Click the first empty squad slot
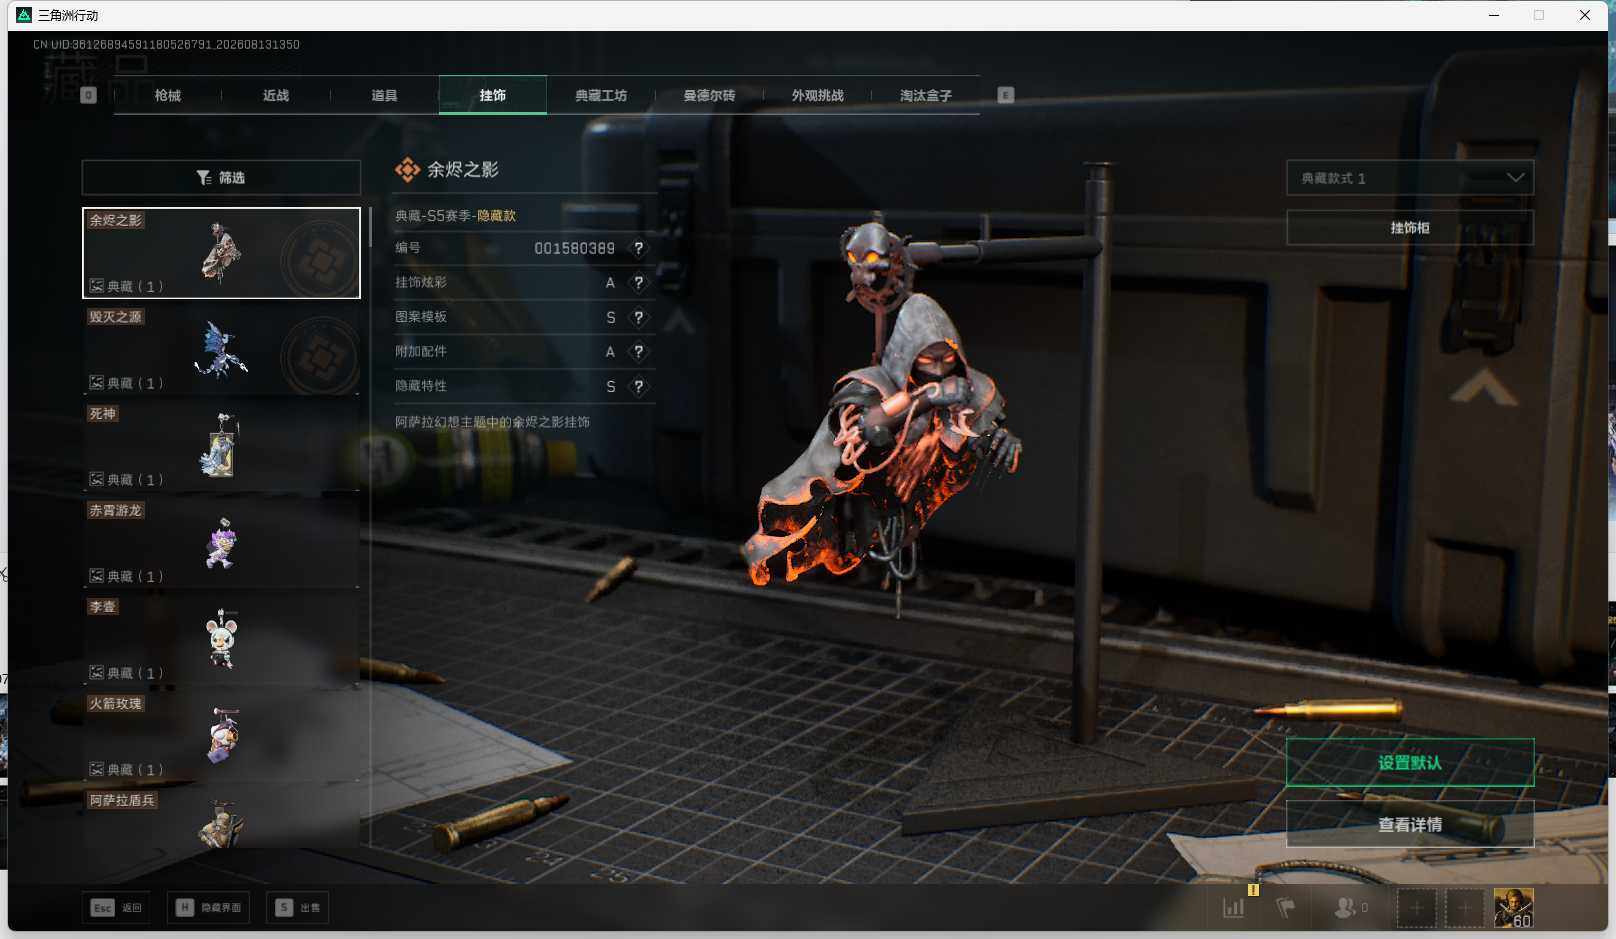1616x939 pixels. point(1416,908)
